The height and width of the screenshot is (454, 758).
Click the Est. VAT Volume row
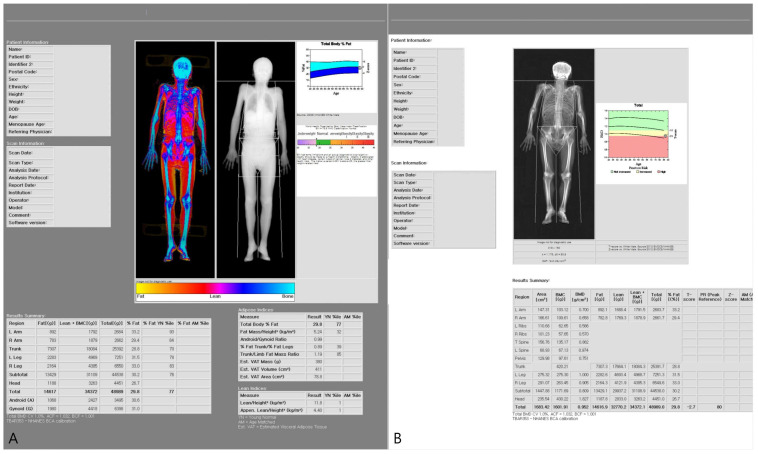tap(300, 369)
